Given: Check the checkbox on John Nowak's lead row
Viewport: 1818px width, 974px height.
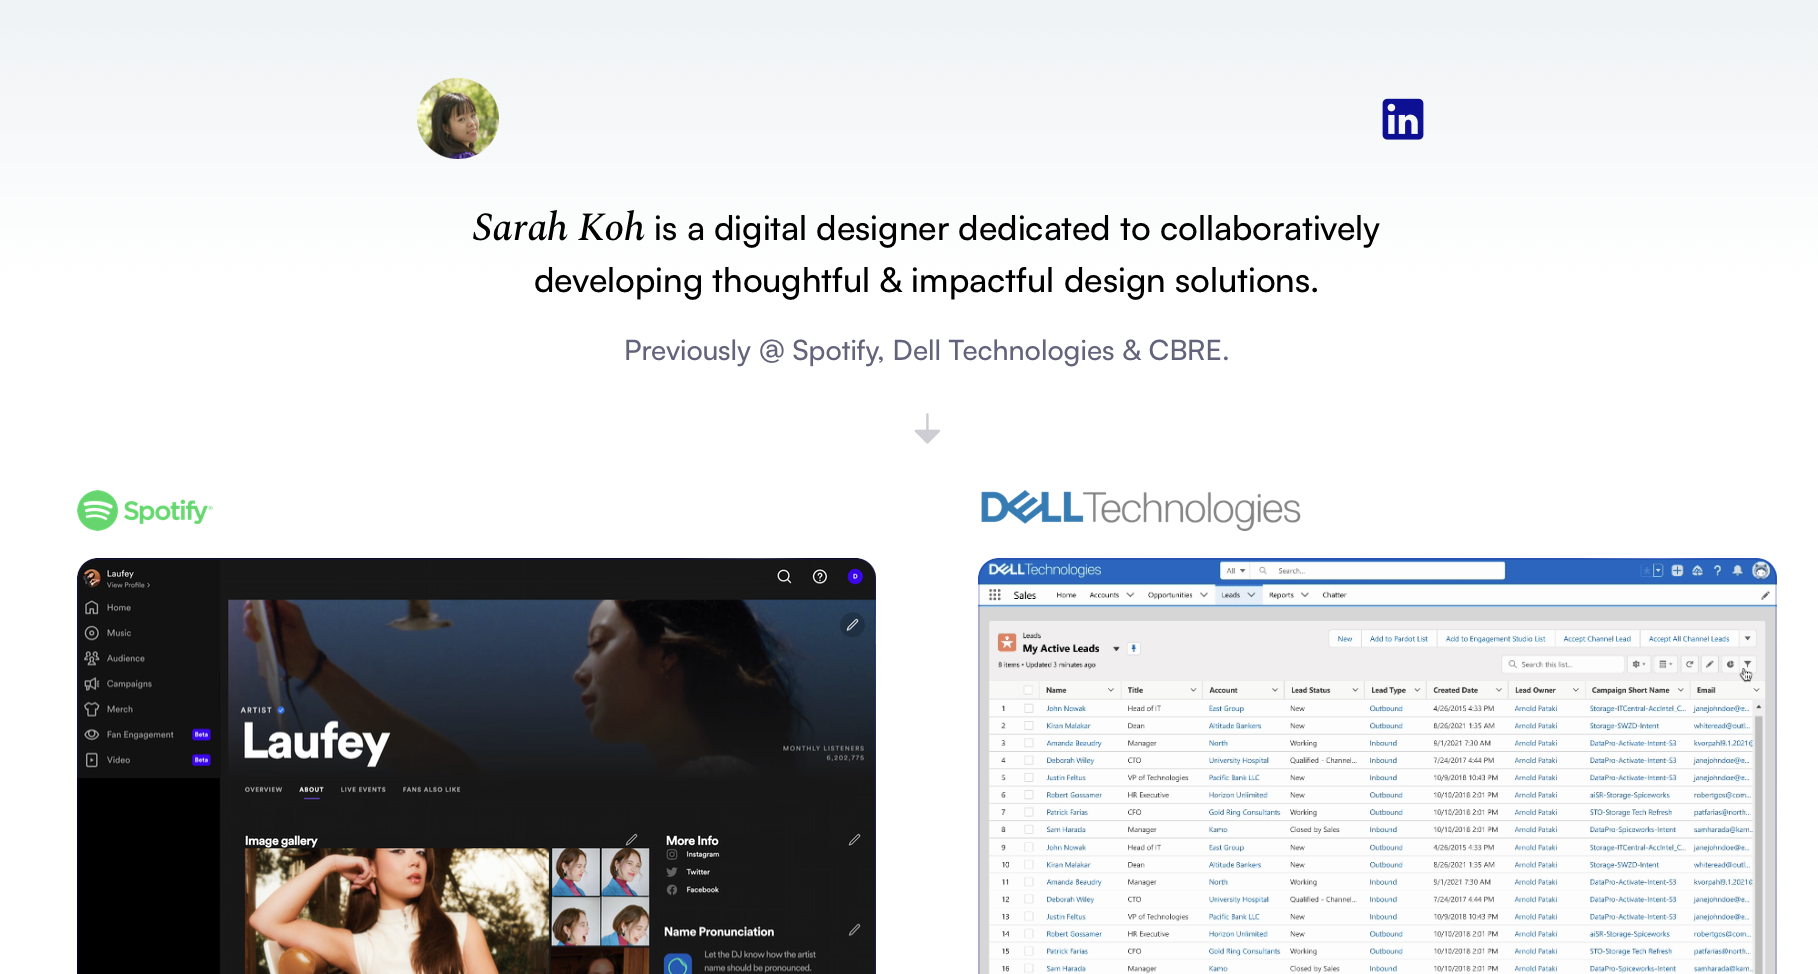Looking at the screenshot, I should (x=1028, y=708).
